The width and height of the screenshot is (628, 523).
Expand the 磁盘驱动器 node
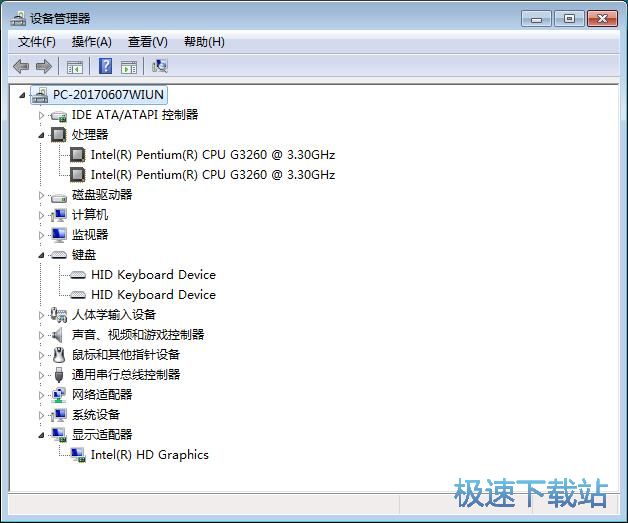(41, 195)
